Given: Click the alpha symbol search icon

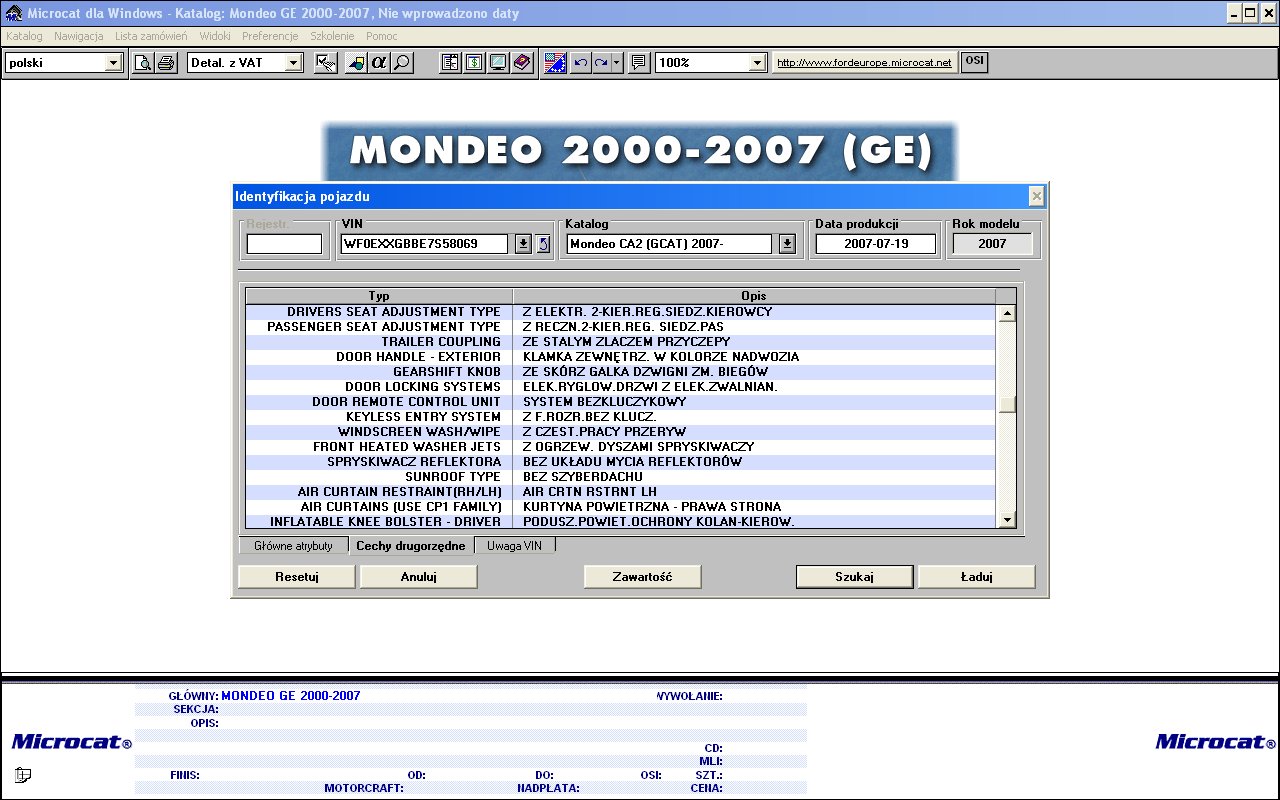Looking at the screenshot, I should click(379, 63).
